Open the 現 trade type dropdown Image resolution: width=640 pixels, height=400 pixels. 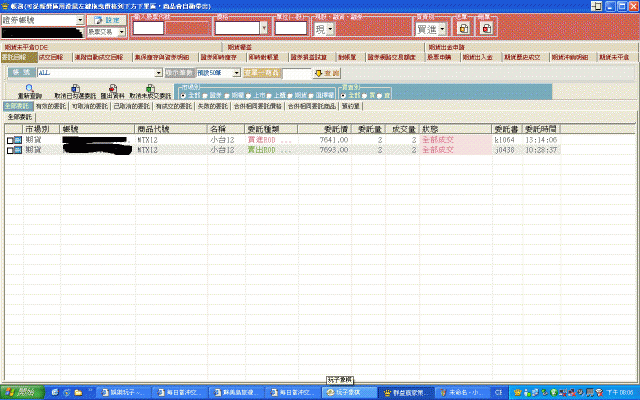pyautogui.click(x=330, y=29)
